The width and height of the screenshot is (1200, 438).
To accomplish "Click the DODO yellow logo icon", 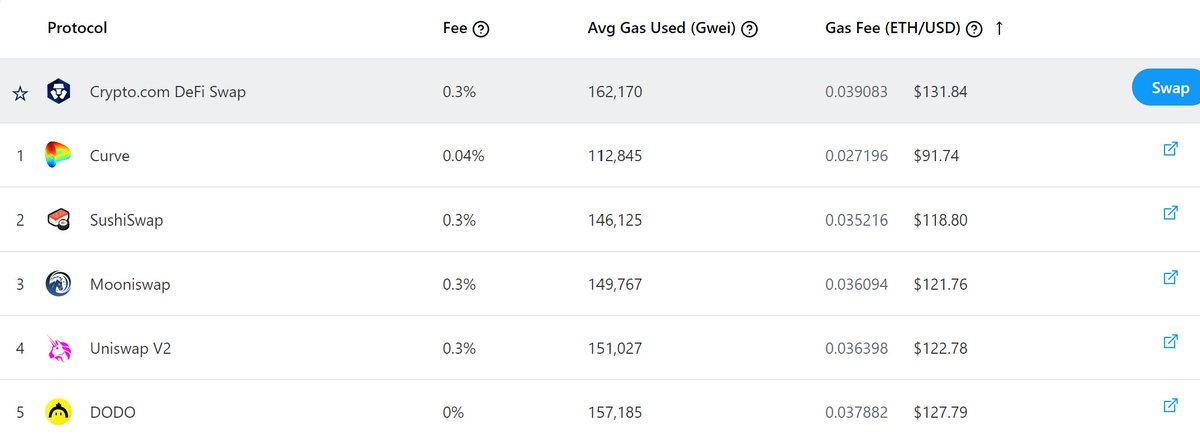I will (x=58, y=412).
